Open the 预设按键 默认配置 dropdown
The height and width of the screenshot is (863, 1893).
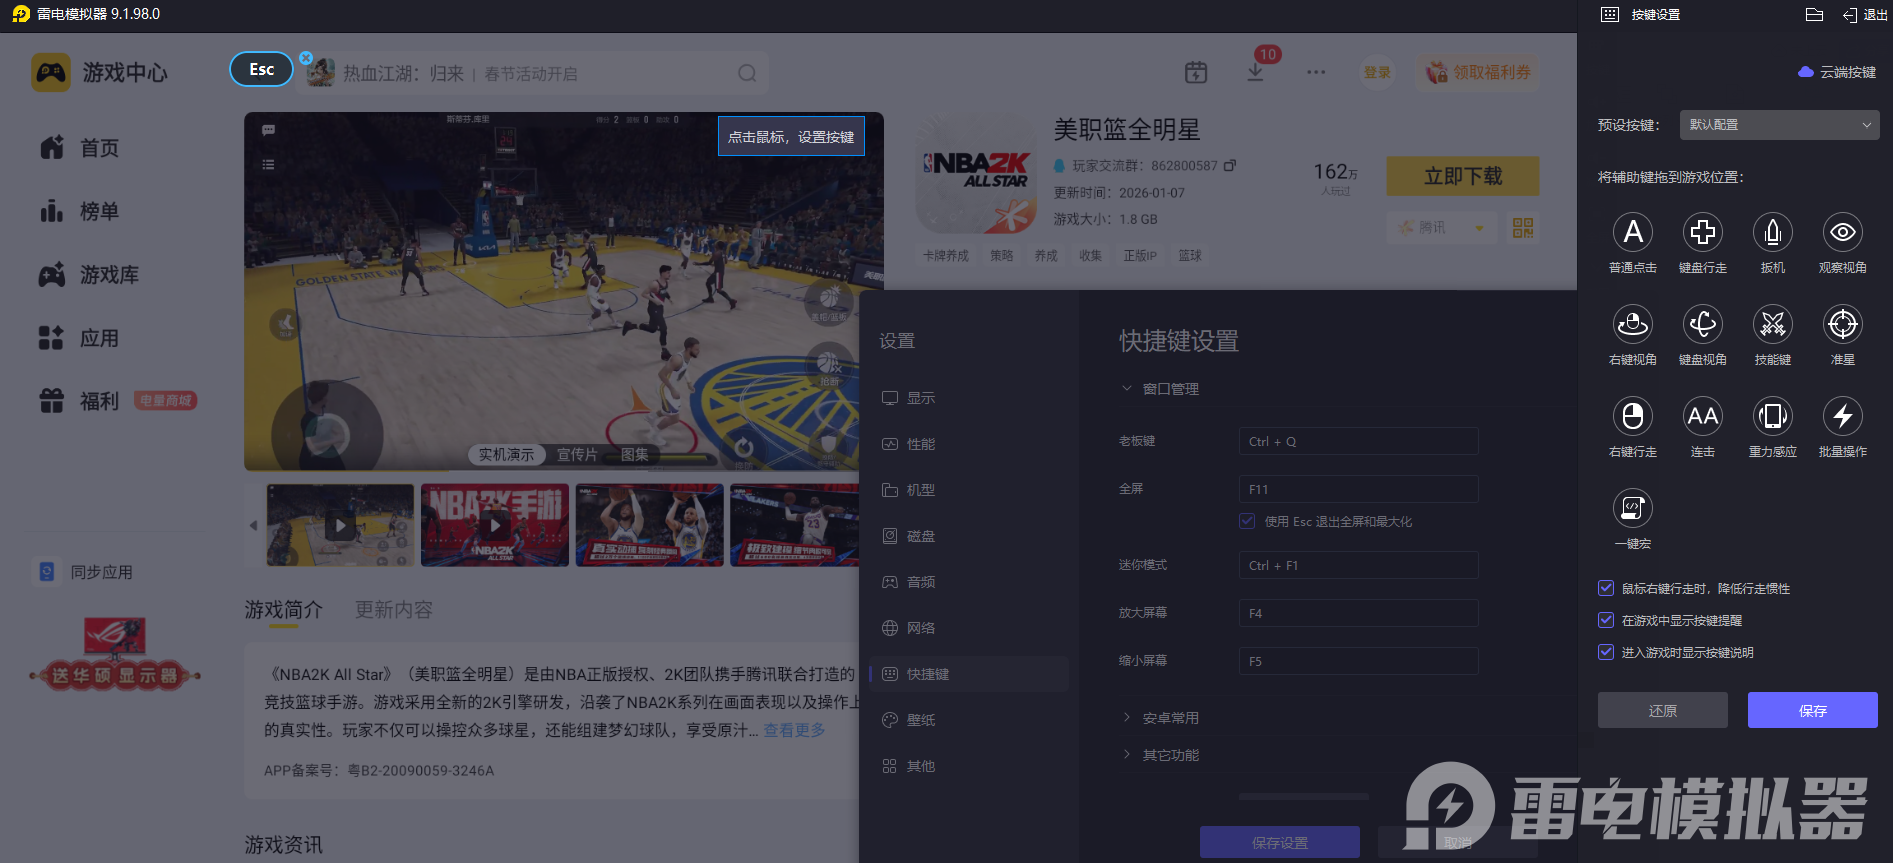pos(1778,125)
